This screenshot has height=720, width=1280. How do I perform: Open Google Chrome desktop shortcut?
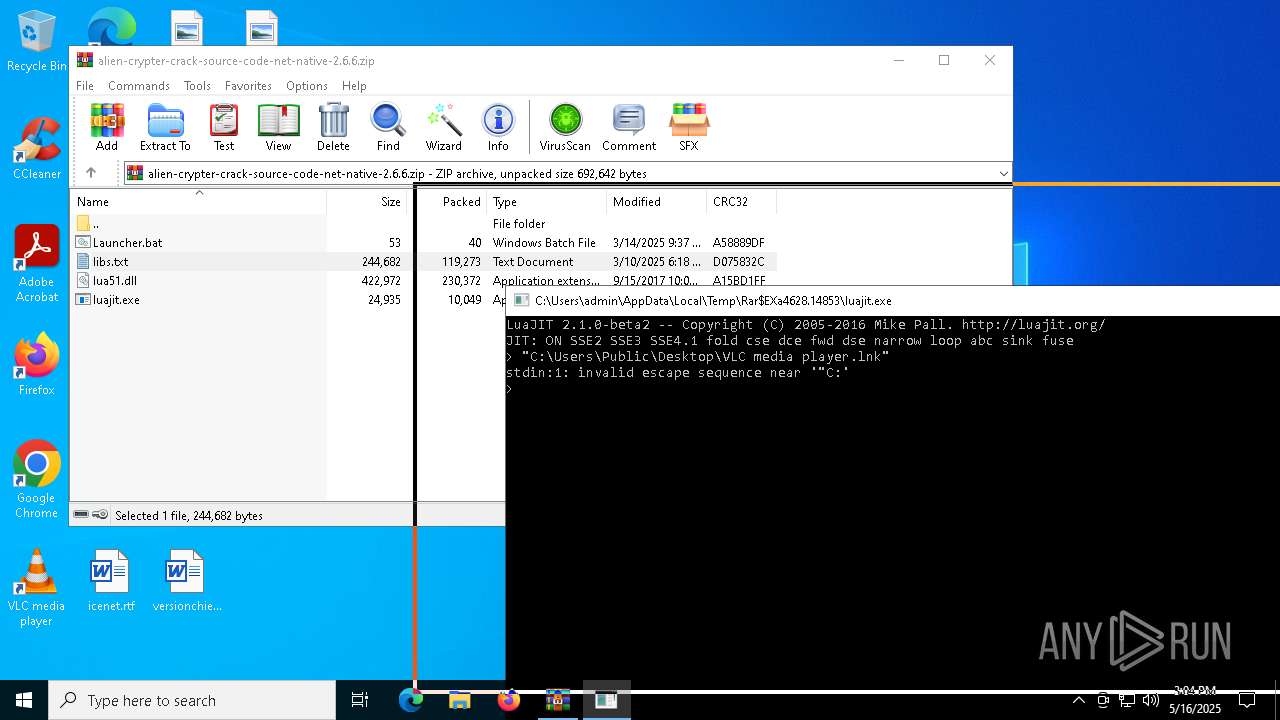(x=36, y=480)
